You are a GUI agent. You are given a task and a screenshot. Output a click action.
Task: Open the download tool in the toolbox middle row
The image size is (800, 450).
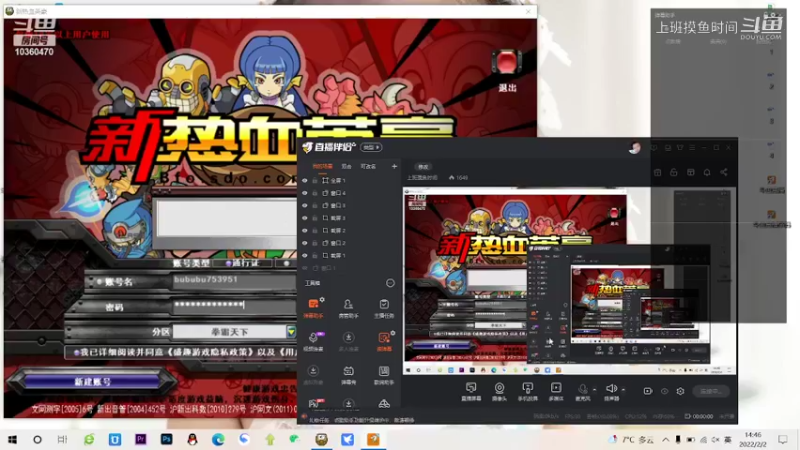pos(348,341)
